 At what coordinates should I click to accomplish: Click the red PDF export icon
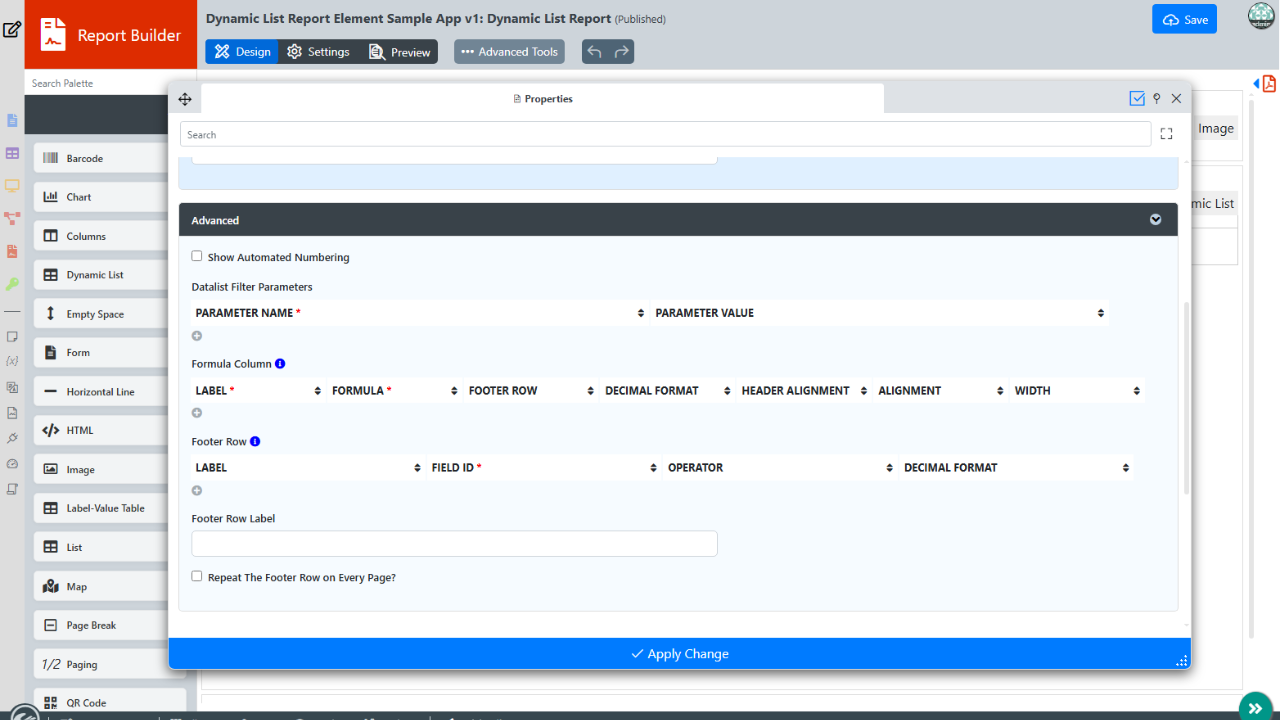(x=1269, y=84)
